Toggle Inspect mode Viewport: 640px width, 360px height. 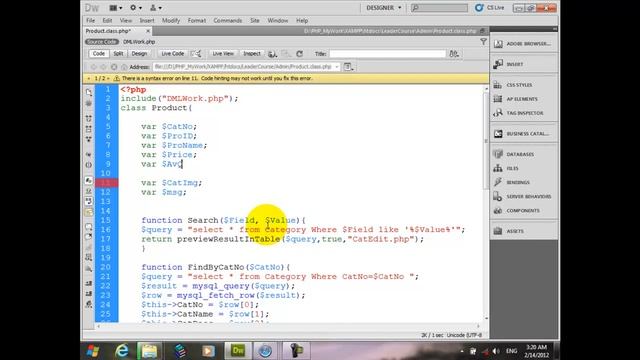[x=252, y=53]
